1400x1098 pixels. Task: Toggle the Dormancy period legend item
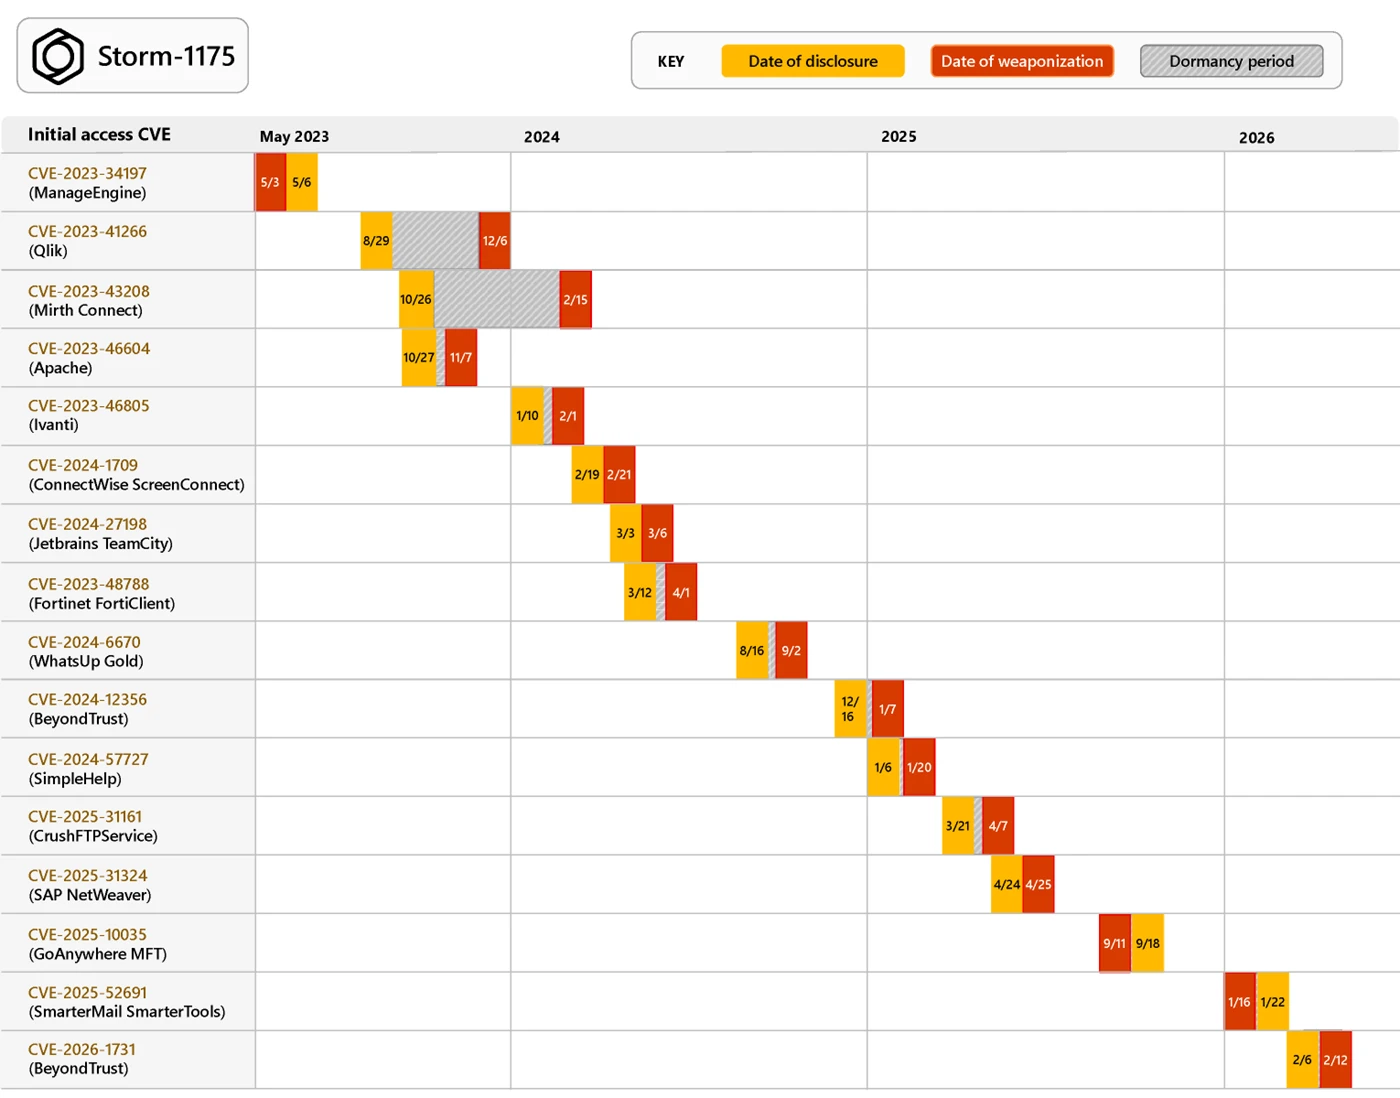(x=1231, y=61)
